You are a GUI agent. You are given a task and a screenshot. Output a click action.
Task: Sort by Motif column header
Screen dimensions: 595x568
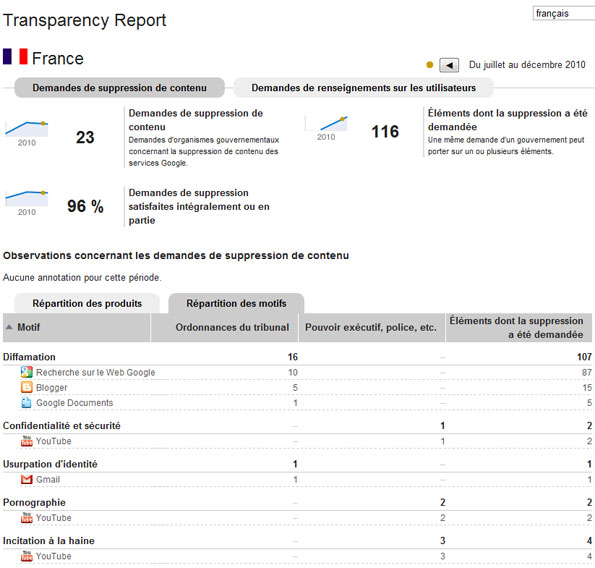pos(77,327)
